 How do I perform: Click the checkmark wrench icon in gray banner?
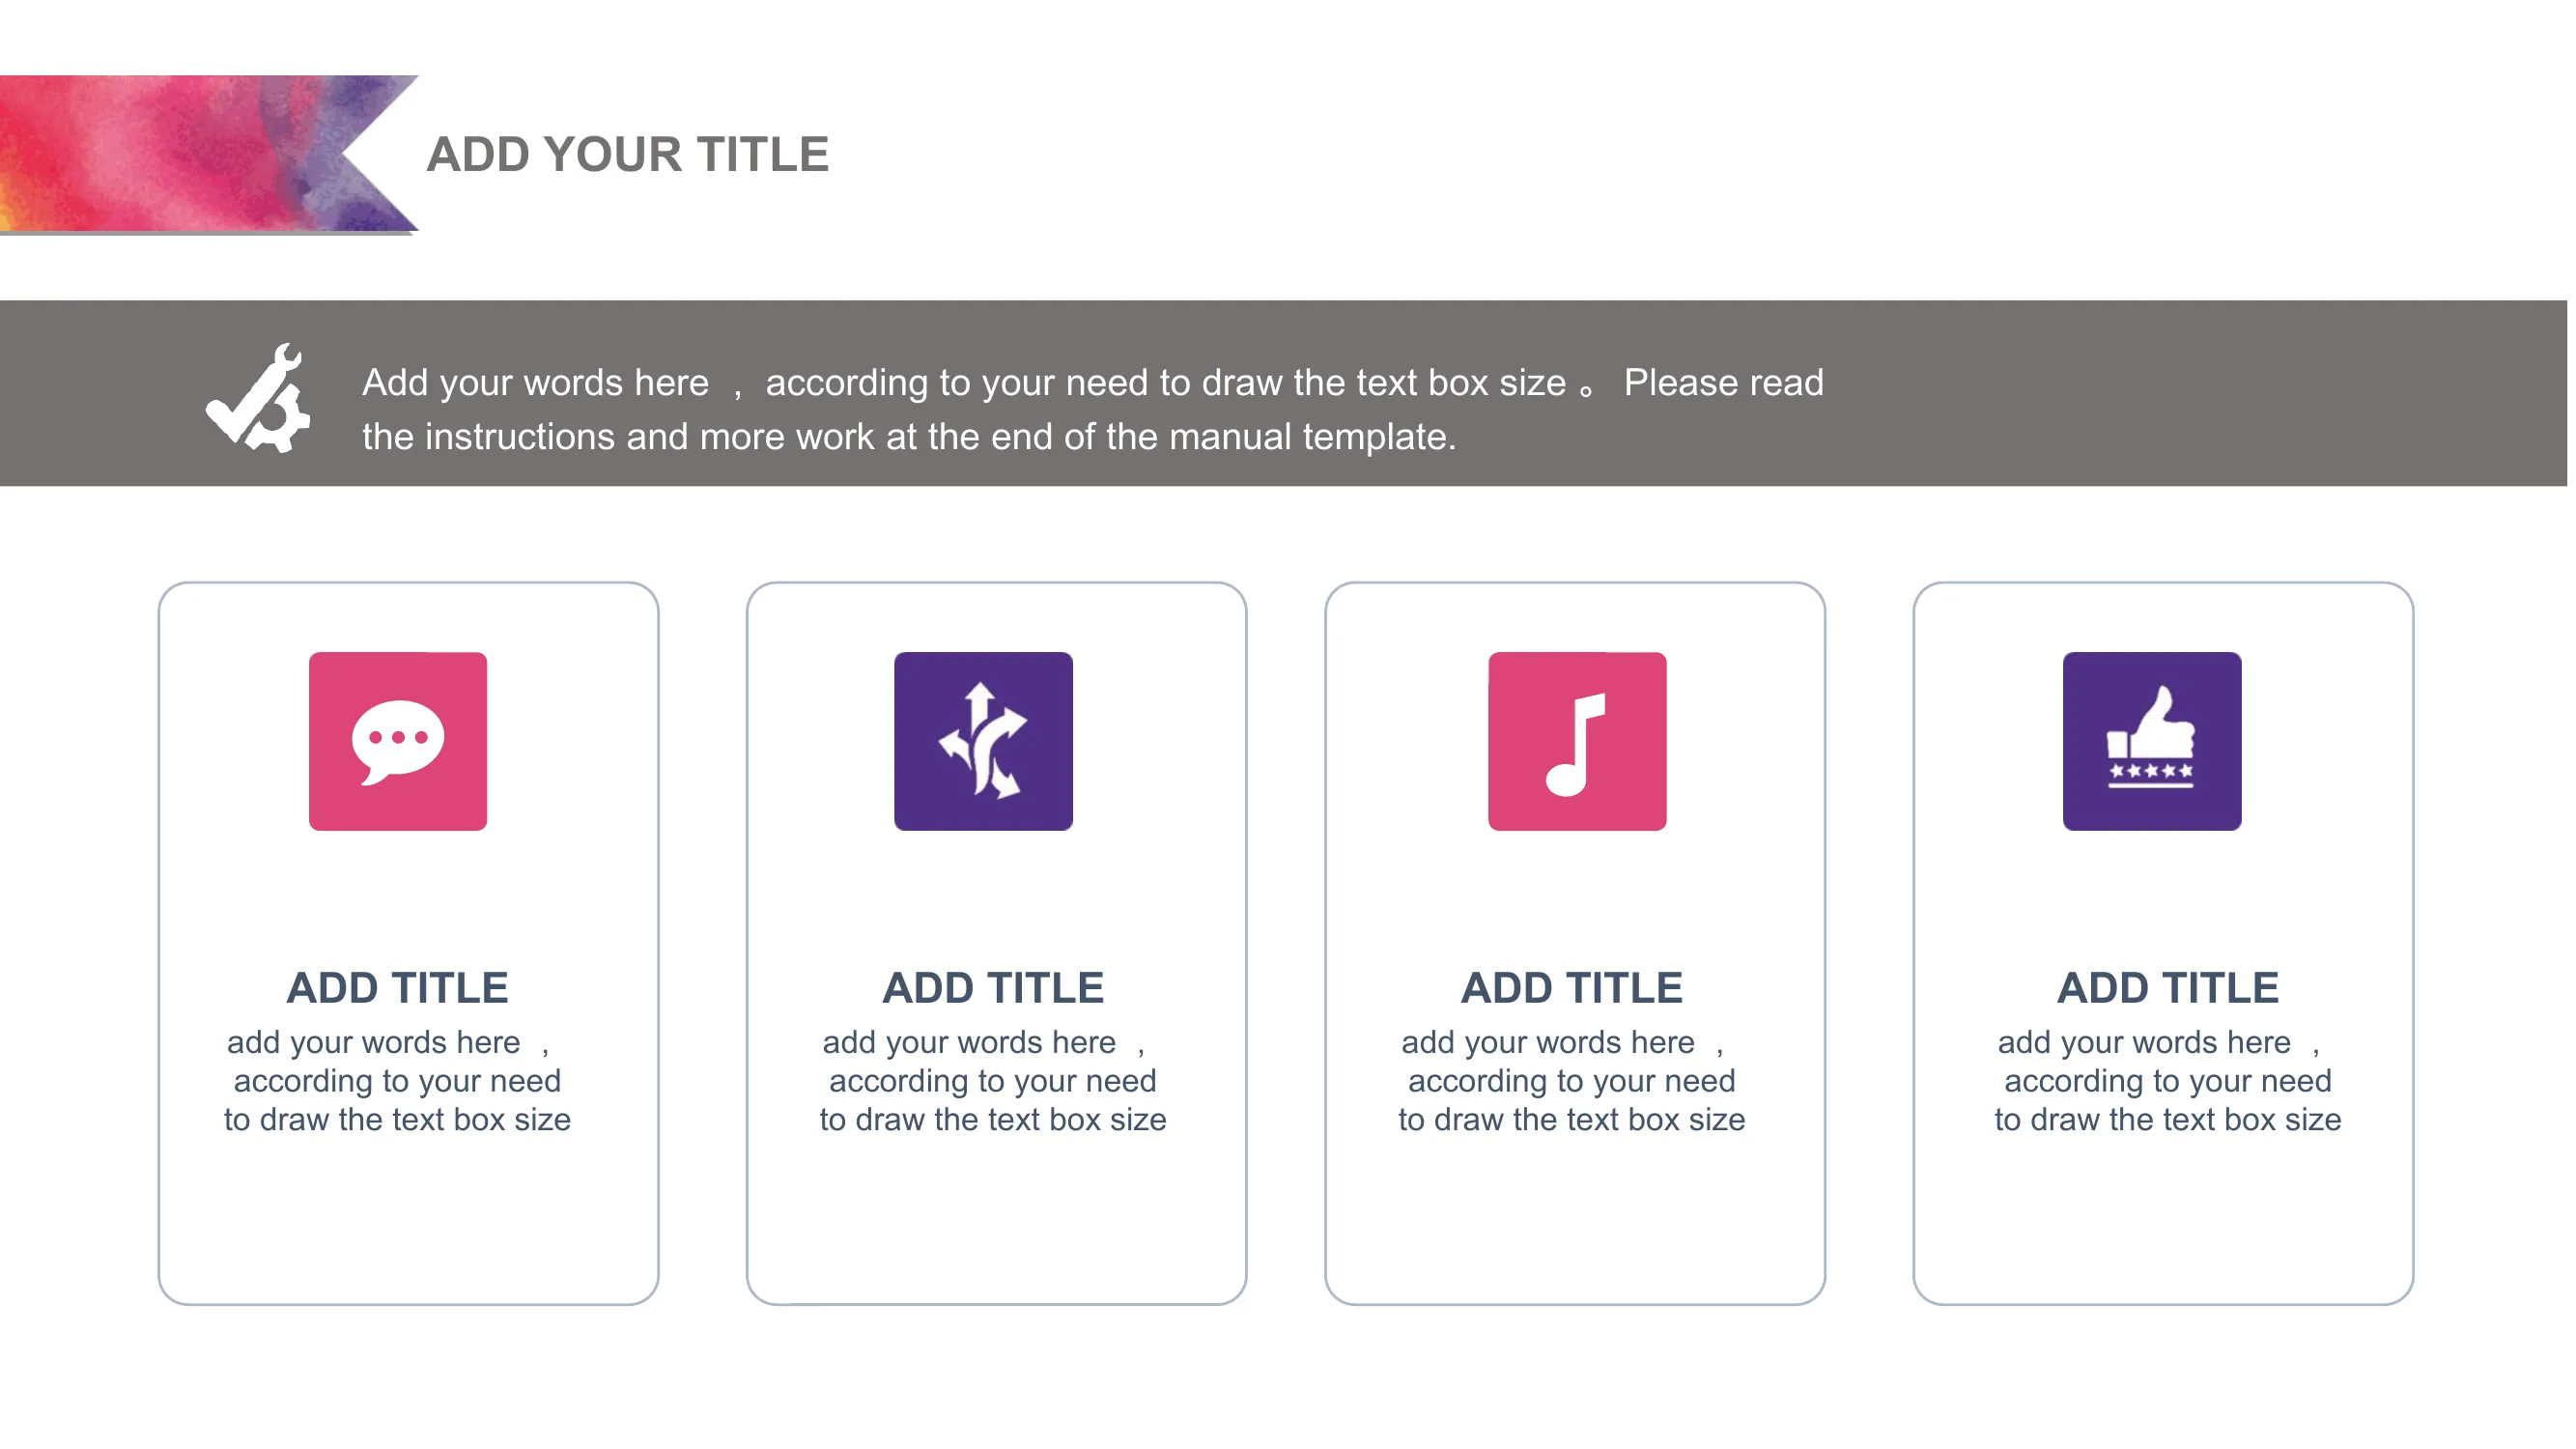coord(259,398)
